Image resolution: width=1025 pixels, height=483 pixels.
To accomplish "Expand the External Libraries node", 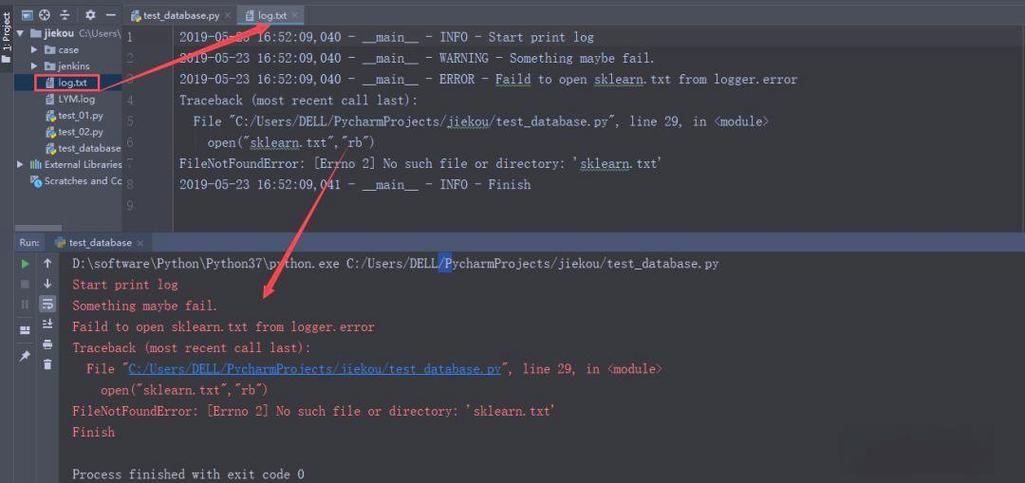I will [21, 165].
